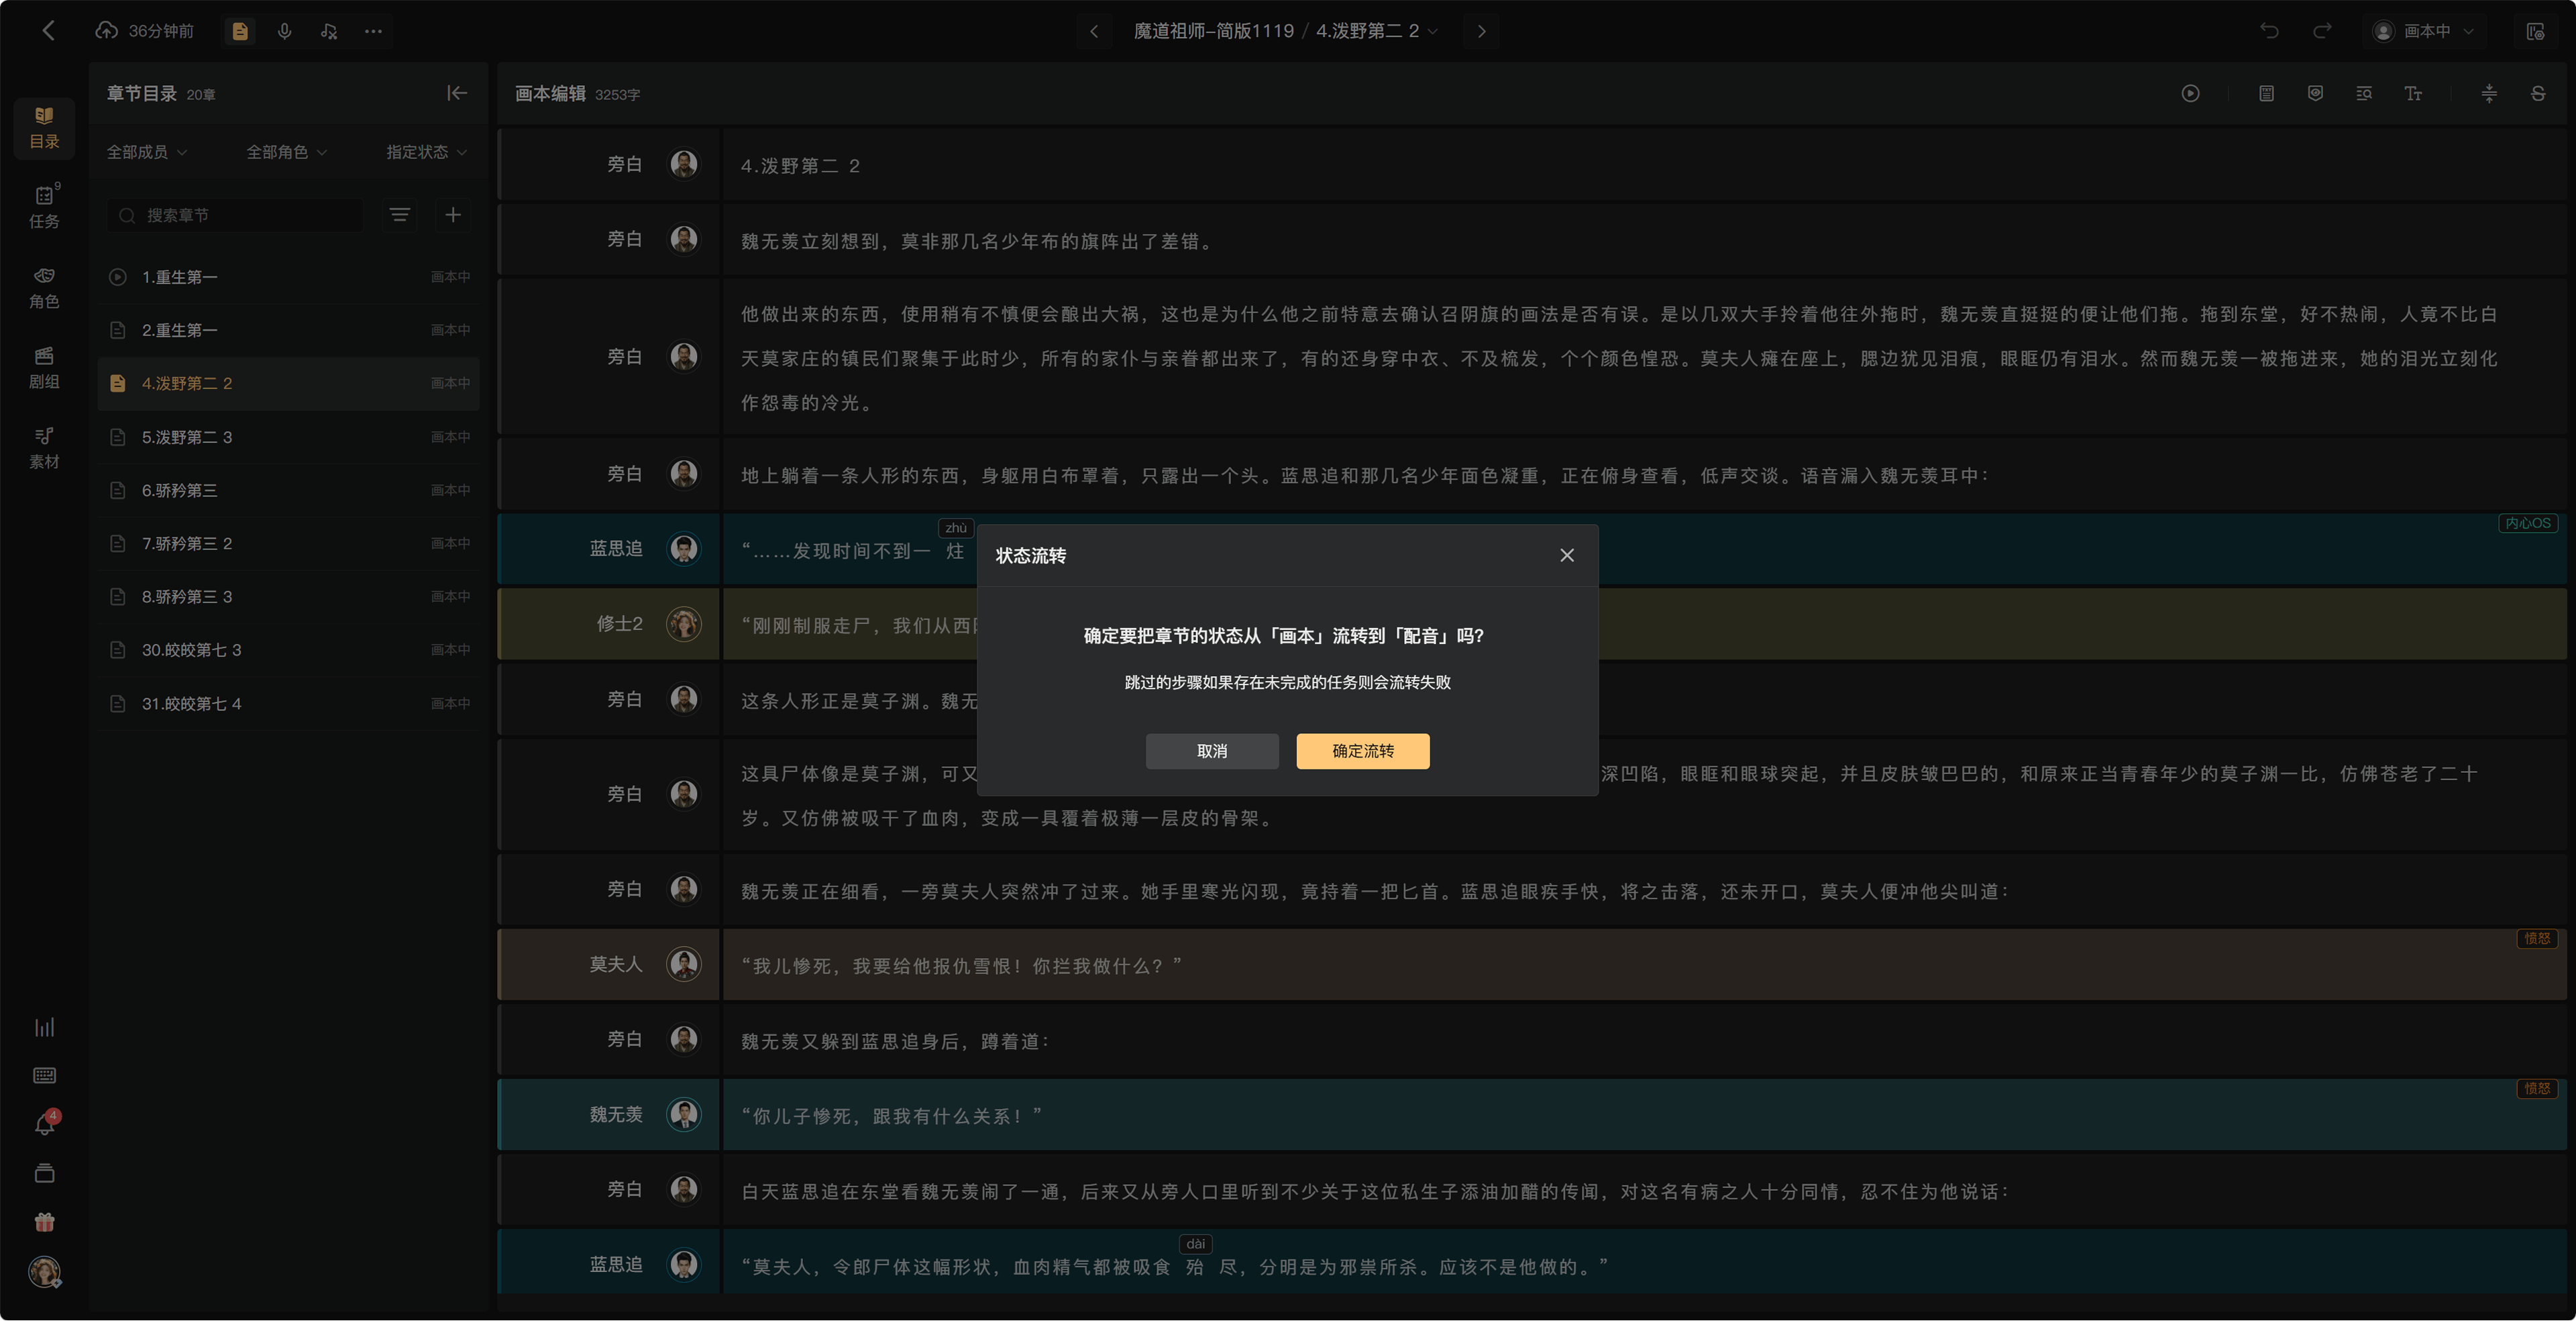Viewport: 2576px width, 1321px height.
Task: Click the 取消 button in dialog
Action: pyautogui.click(x=1212, y=751)
